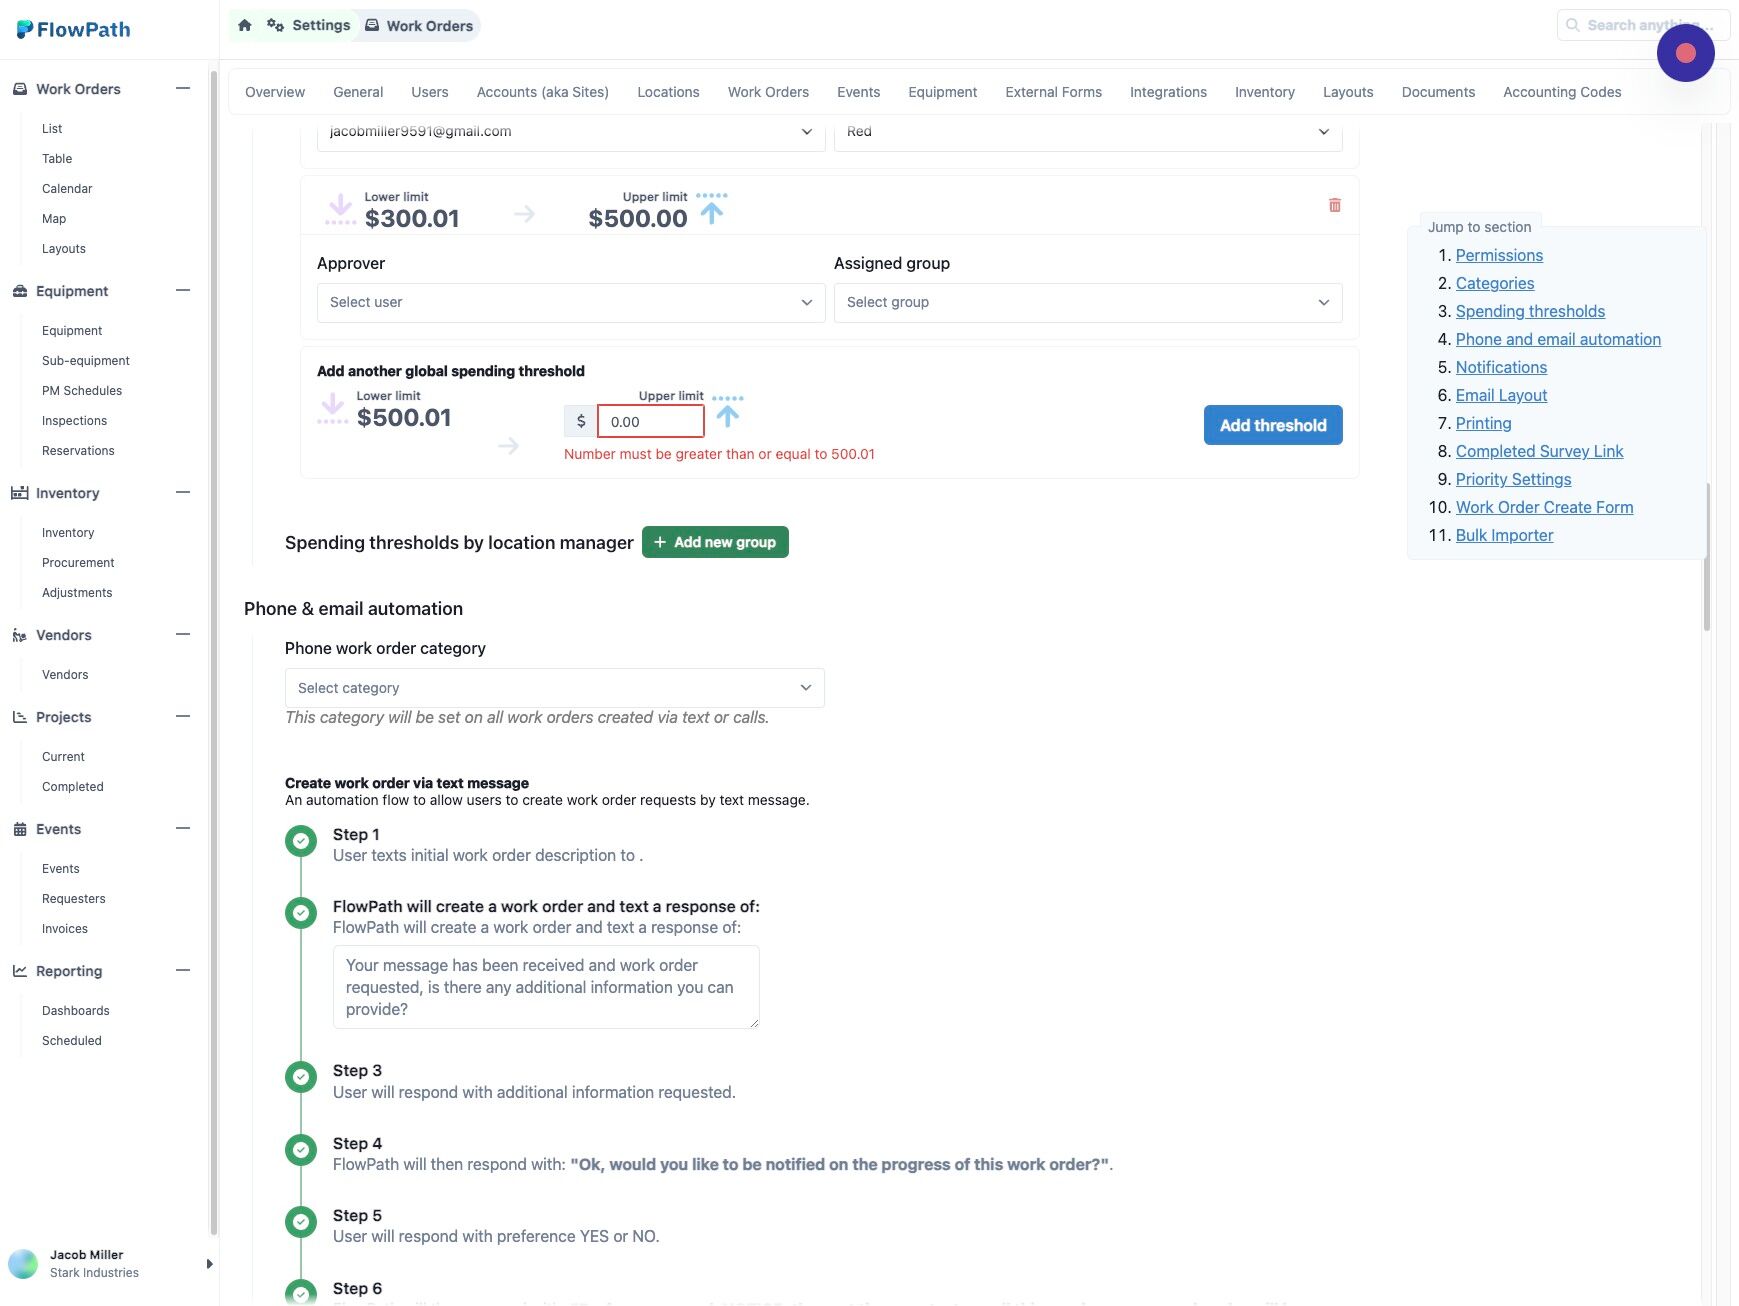1739x1306 pixels.
Task: Click the Settings breadcrumb
Action: coord(310,25)
